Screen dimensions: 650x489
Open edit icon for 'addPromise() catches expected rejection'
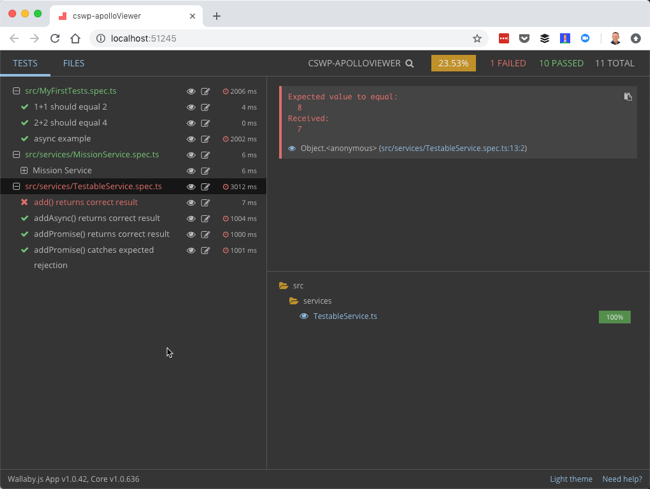point(205,250)
